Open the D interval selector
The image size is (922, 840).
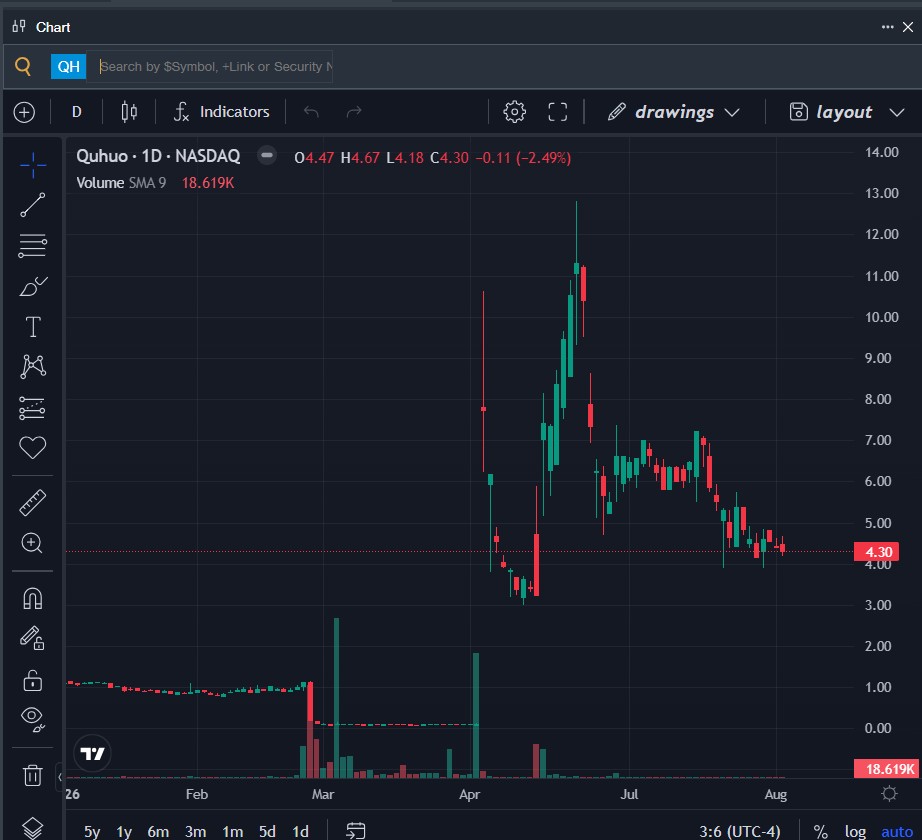click(76, 112)
